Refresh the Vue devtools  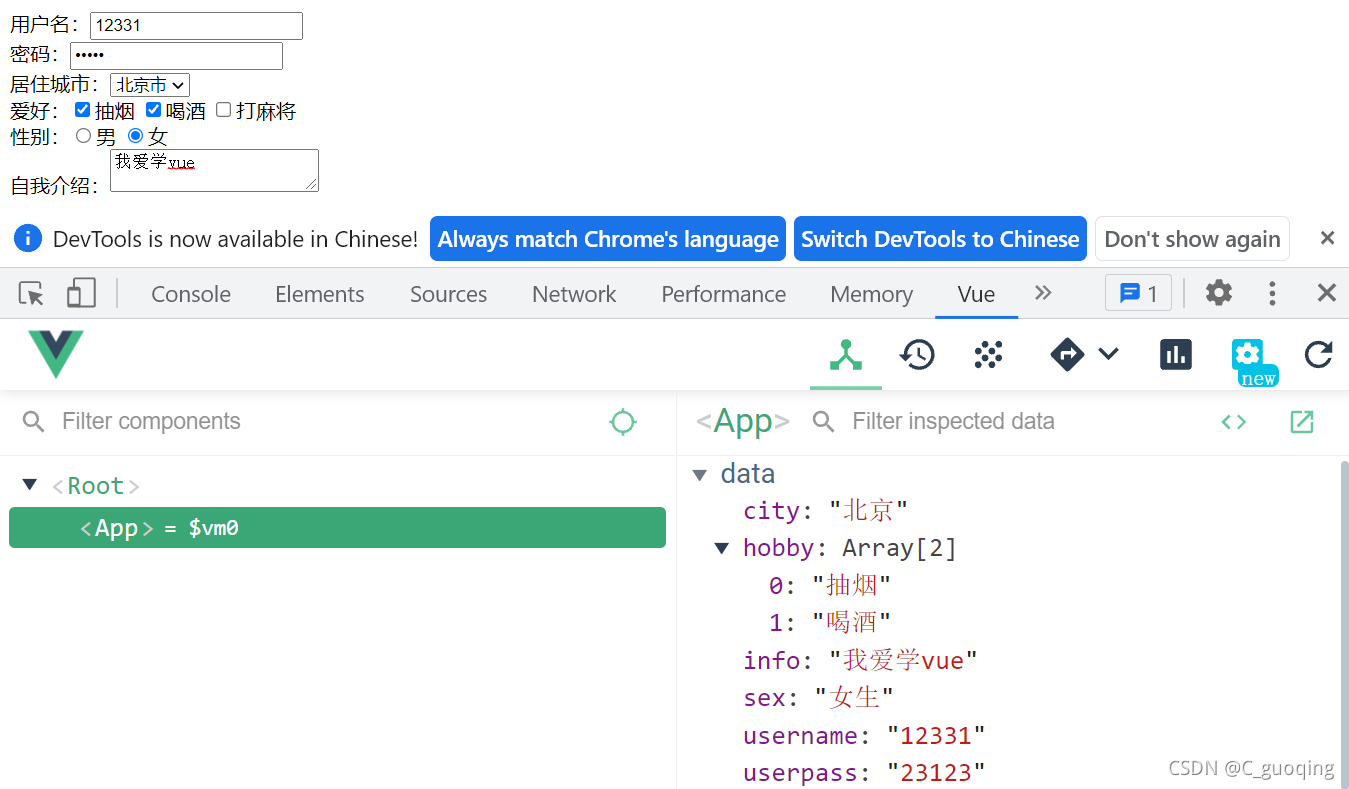pyautogui.click(x=1319, y=354)
